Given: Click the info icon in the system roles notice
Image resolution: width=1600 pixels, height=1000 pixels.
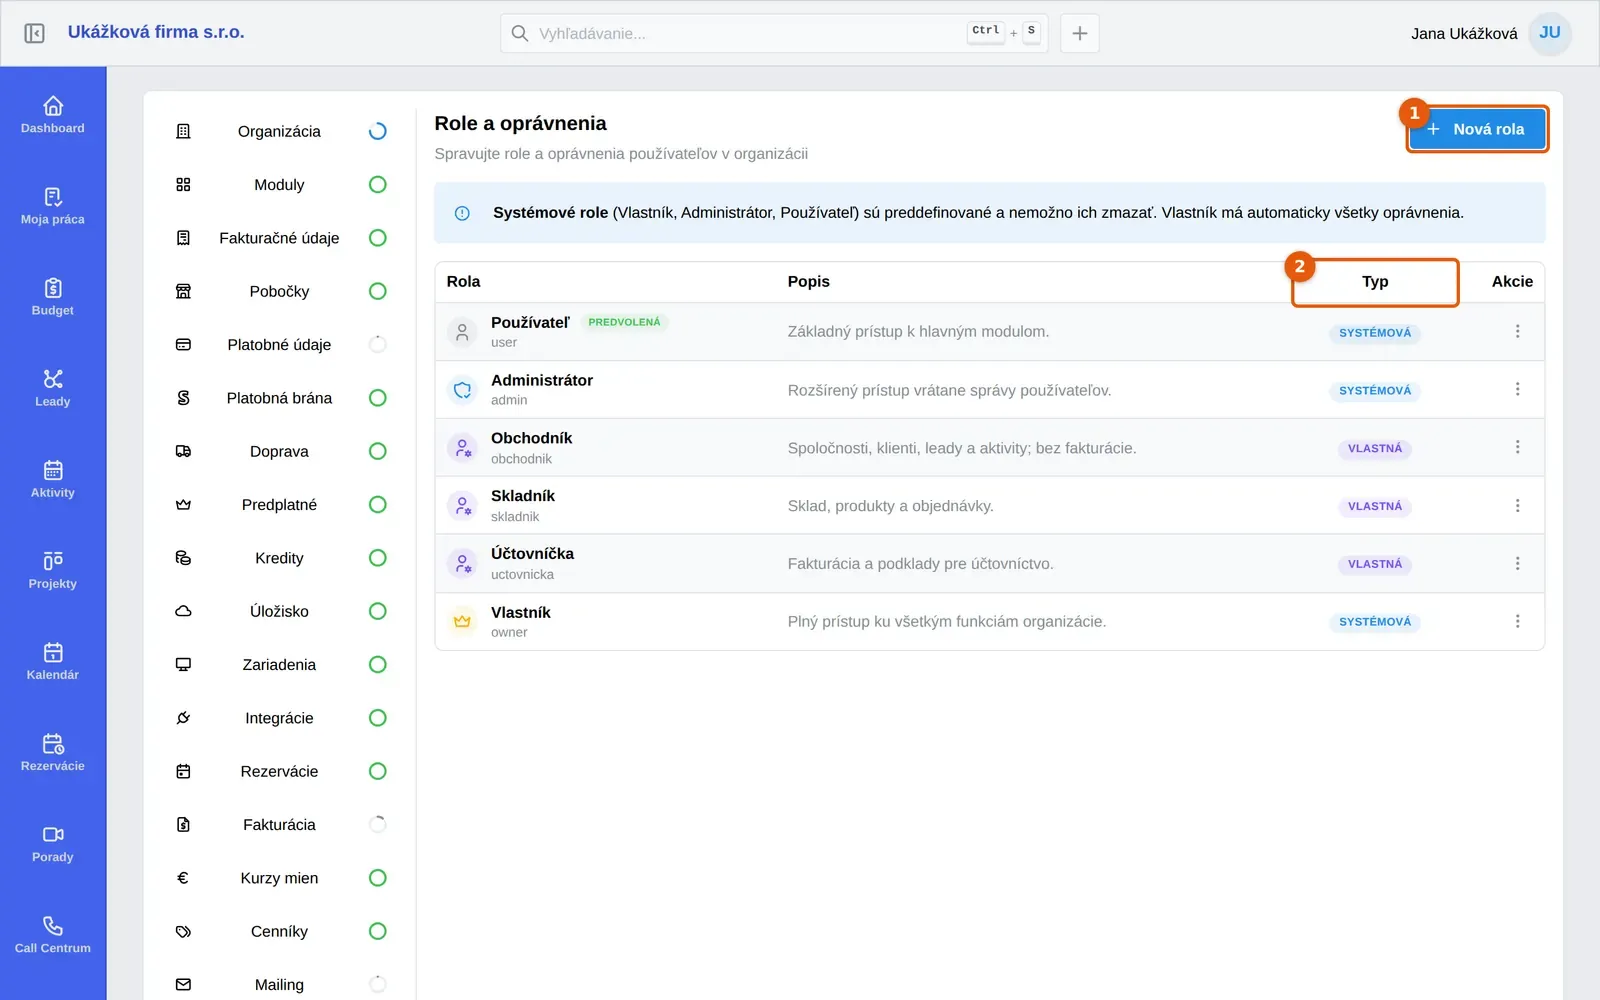Looking at the screenshot, I should [462, 213].
